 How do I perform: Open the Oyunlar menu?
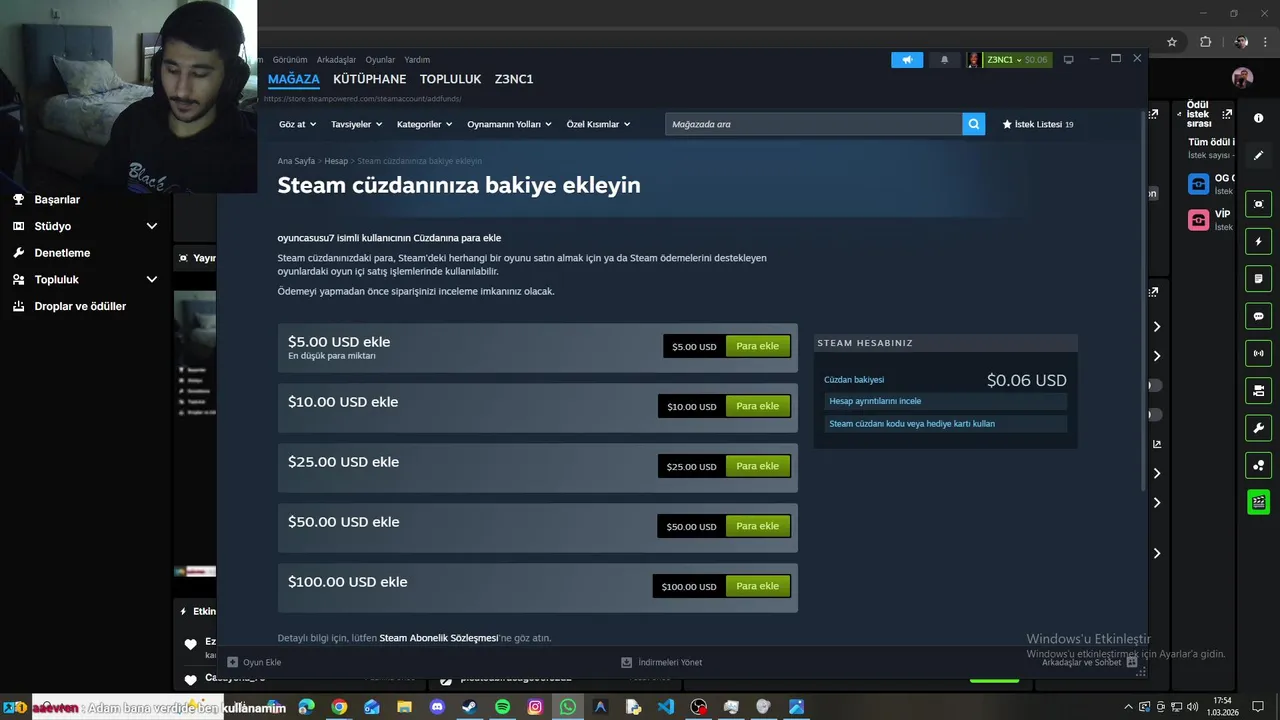[x=380, y=60]
